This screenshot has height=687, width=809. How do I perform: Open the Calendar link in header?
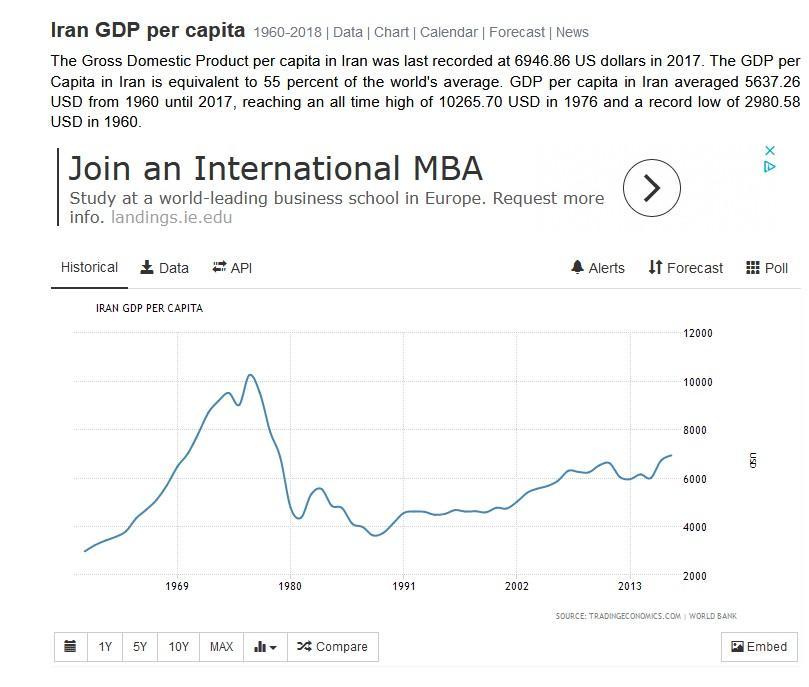(x=448, y=32)
